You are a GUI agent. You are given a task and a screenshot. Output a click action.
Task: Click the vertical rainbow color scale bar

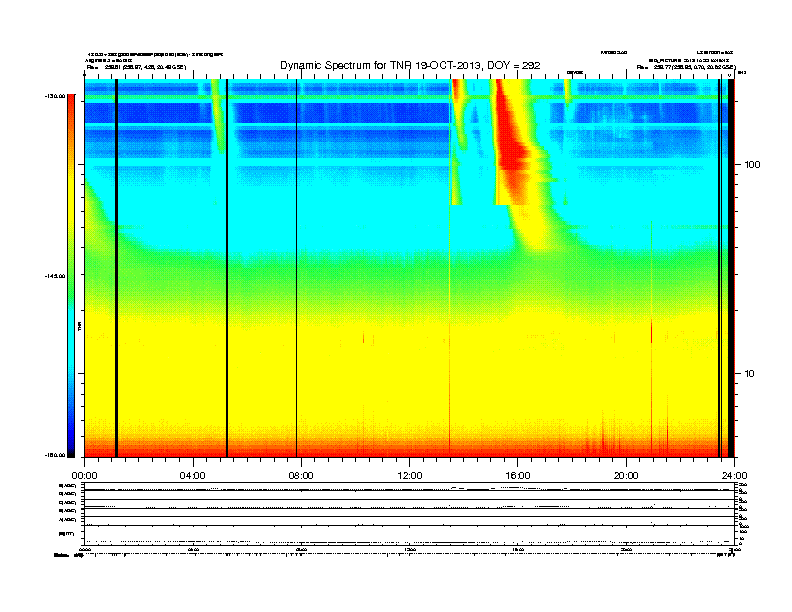[71, 276]
